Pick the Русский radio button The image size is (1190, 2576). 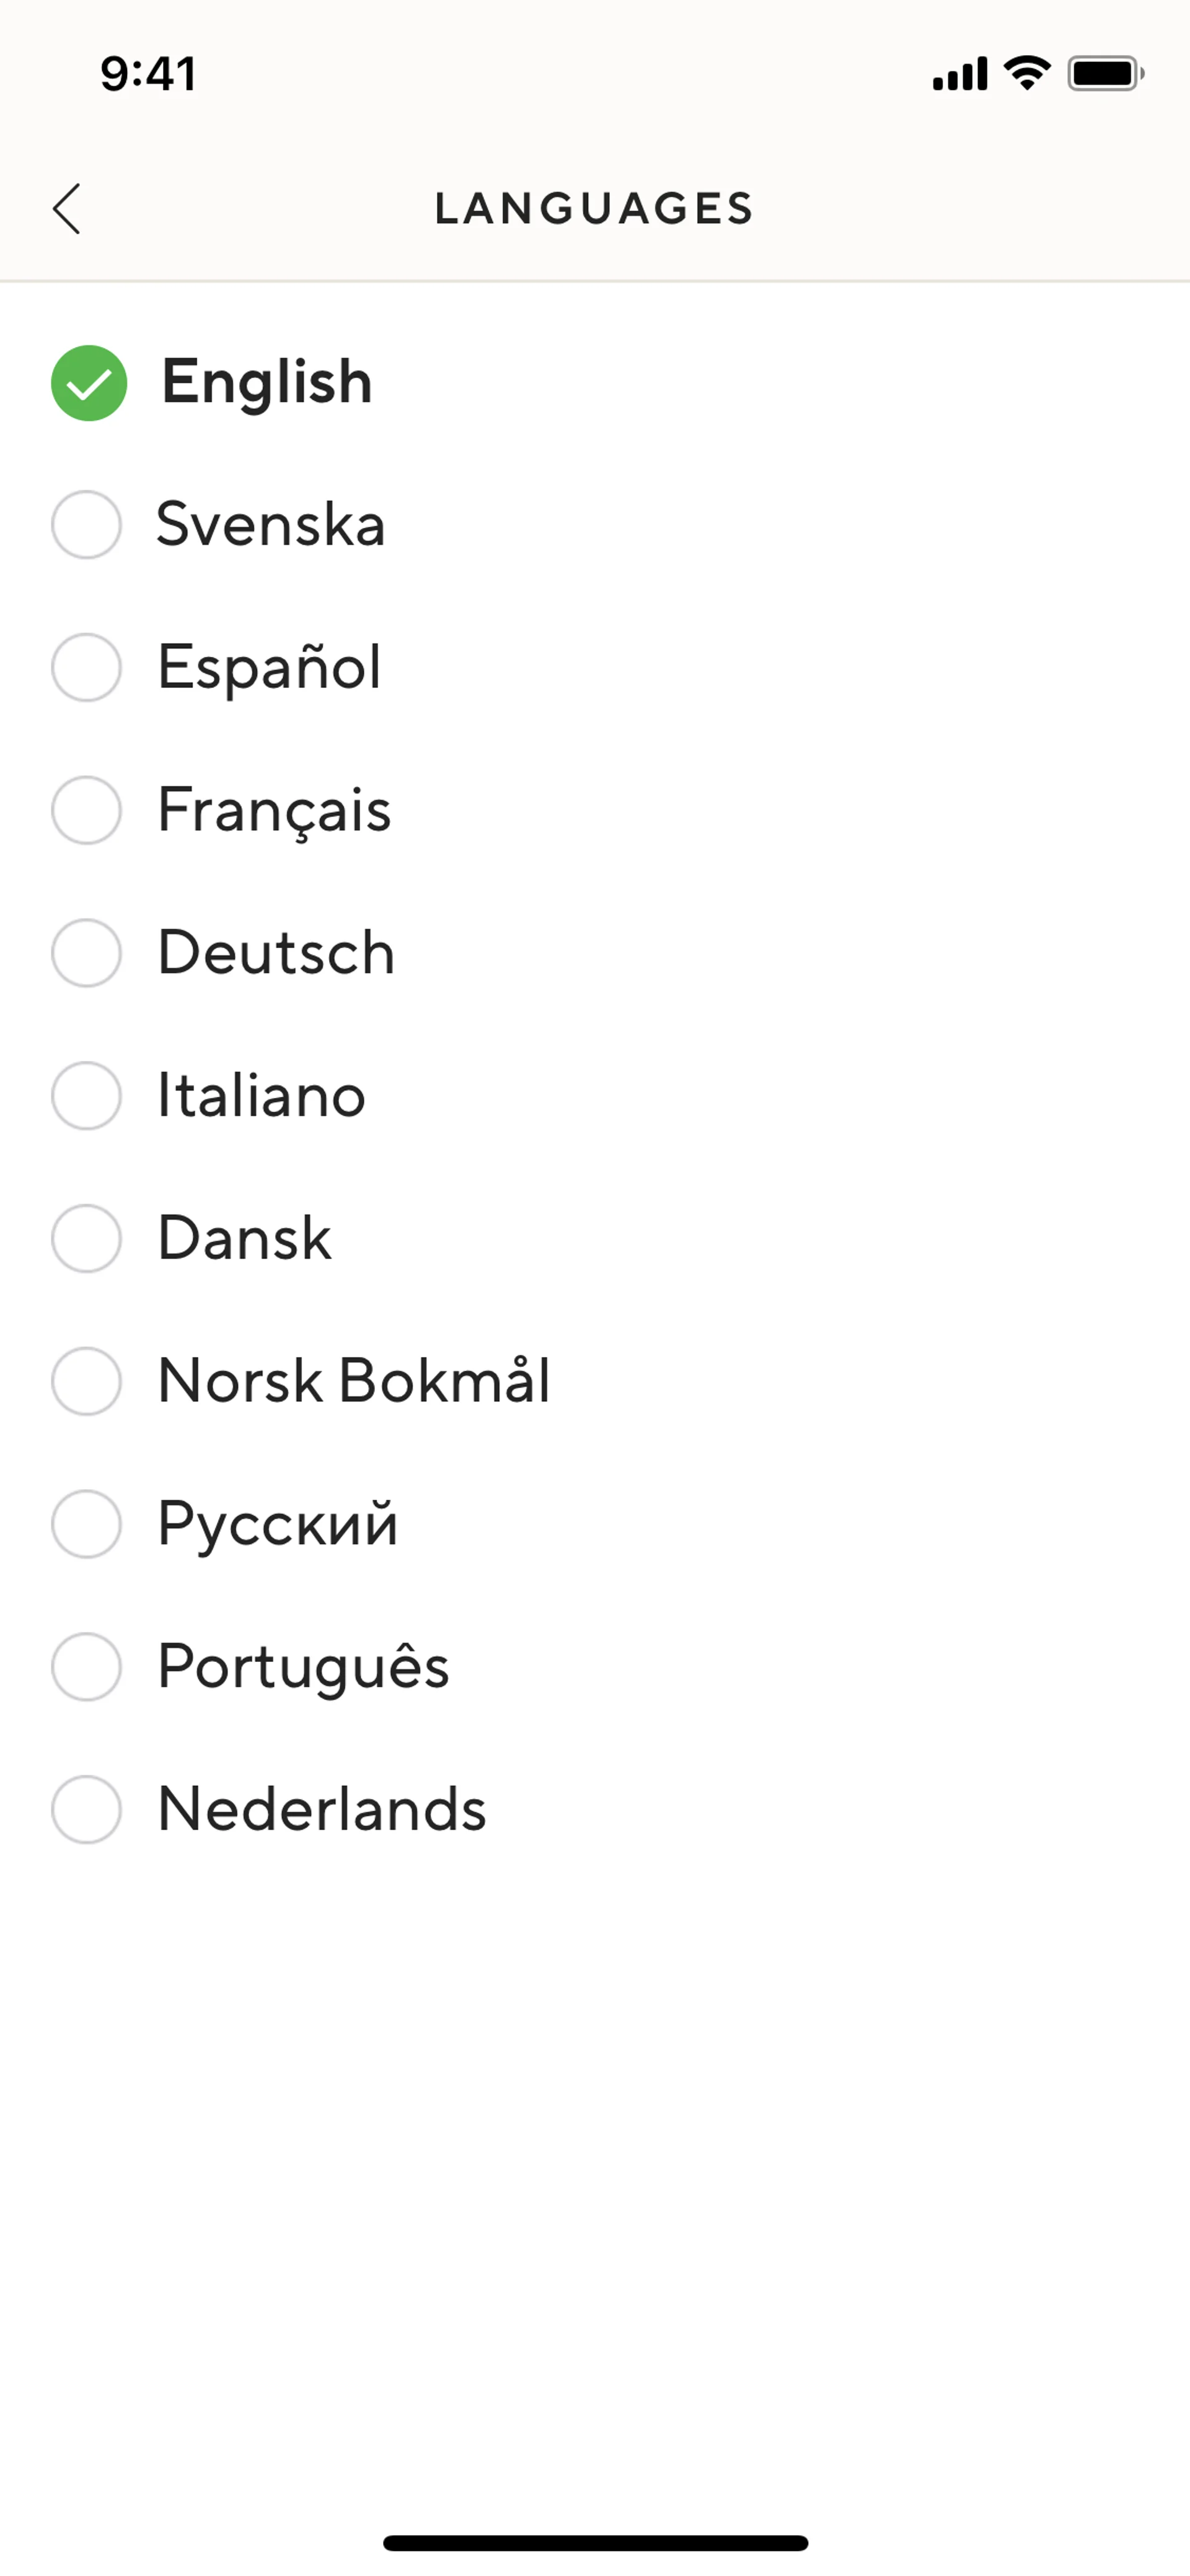point(87,1524)
